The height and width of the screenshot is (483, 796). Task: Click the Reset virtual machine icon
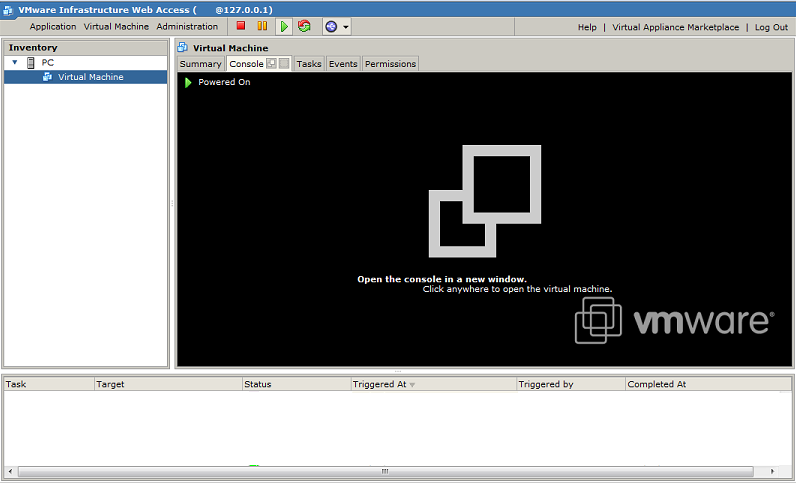point(304,27)
